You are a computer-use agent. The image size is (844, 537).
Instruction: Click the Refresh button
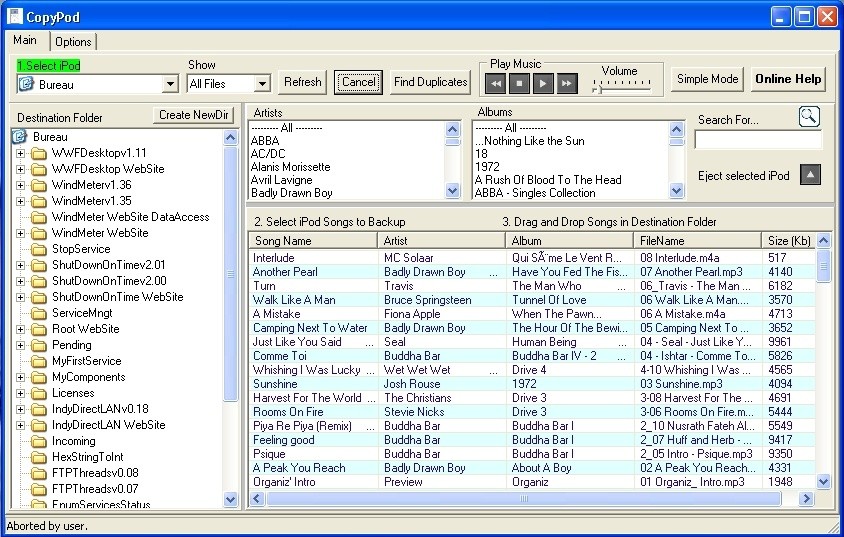click(x=303, y=82)
